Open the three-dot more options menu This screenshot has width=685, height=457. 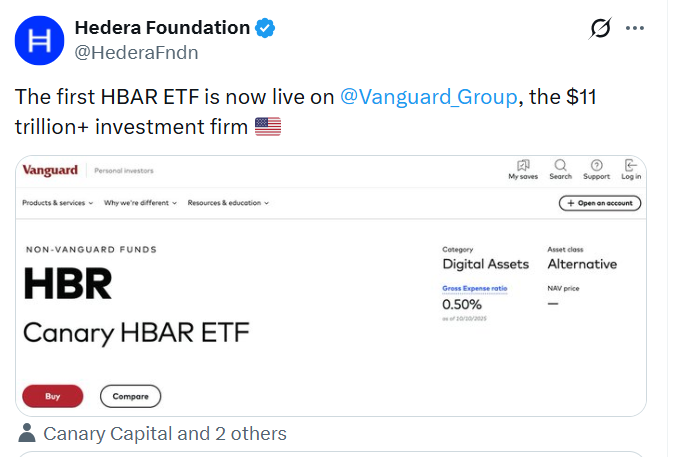tap(635, 28)
